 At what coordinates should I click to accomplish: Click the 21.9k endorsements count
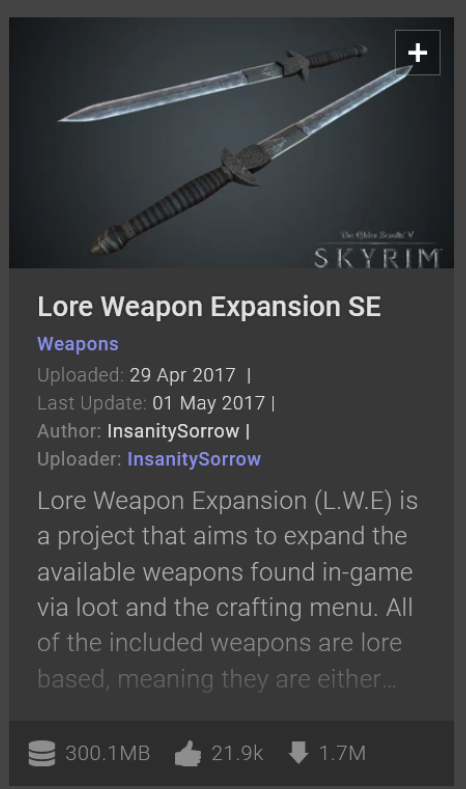pos(237,753)
